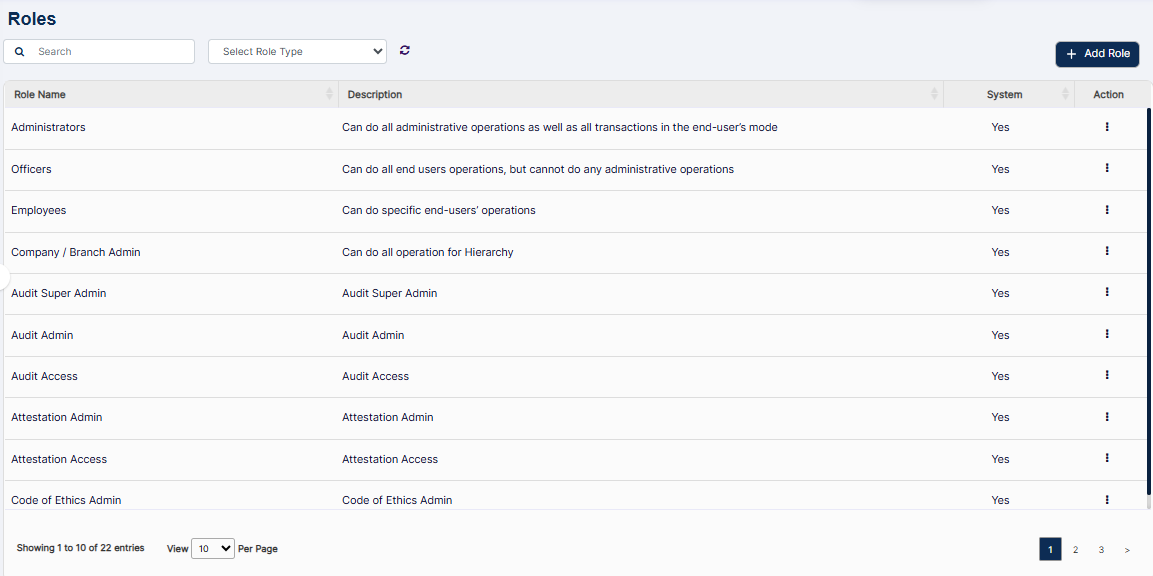The image size is (1153, 576).
Task: Open the action menu for Officers role
Action: (1107, 168)
